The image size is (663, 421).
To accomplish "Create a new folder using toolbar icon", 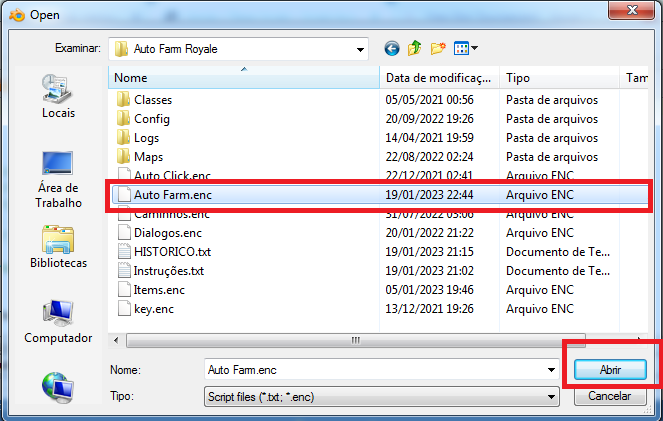I will (x=438, y=48).
